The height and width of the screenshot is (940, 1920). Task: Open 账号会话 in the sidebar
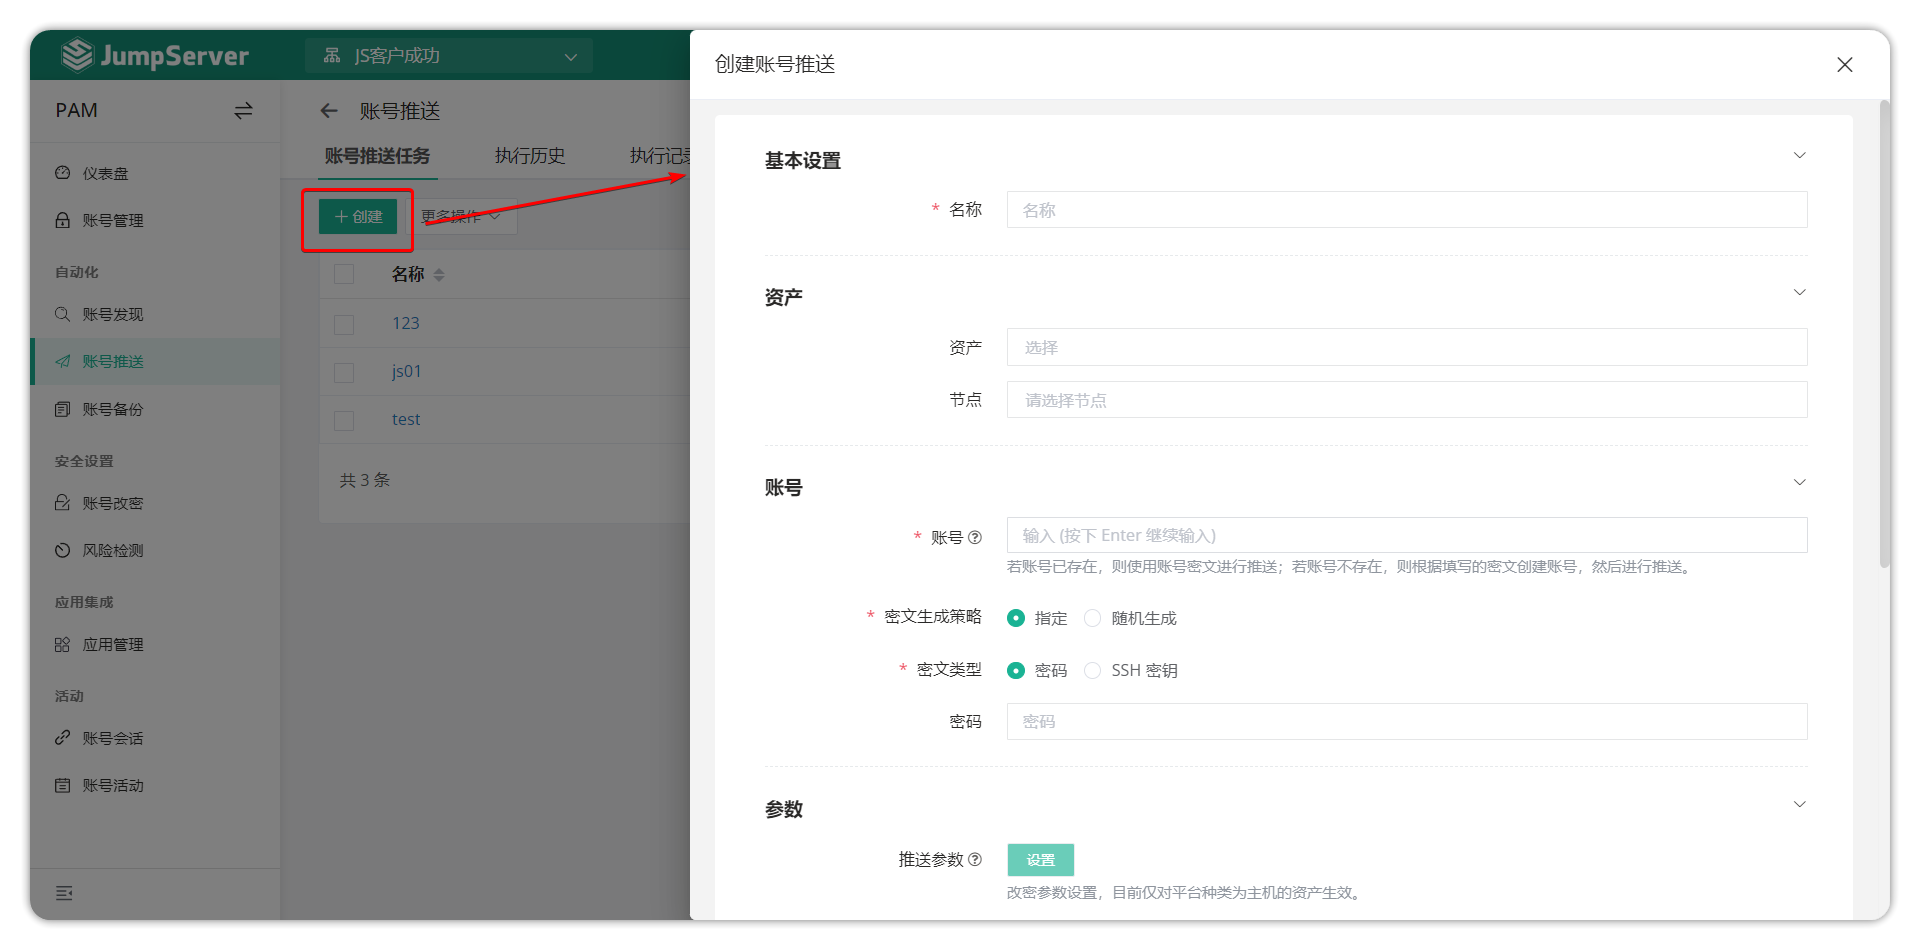point(155,738)
